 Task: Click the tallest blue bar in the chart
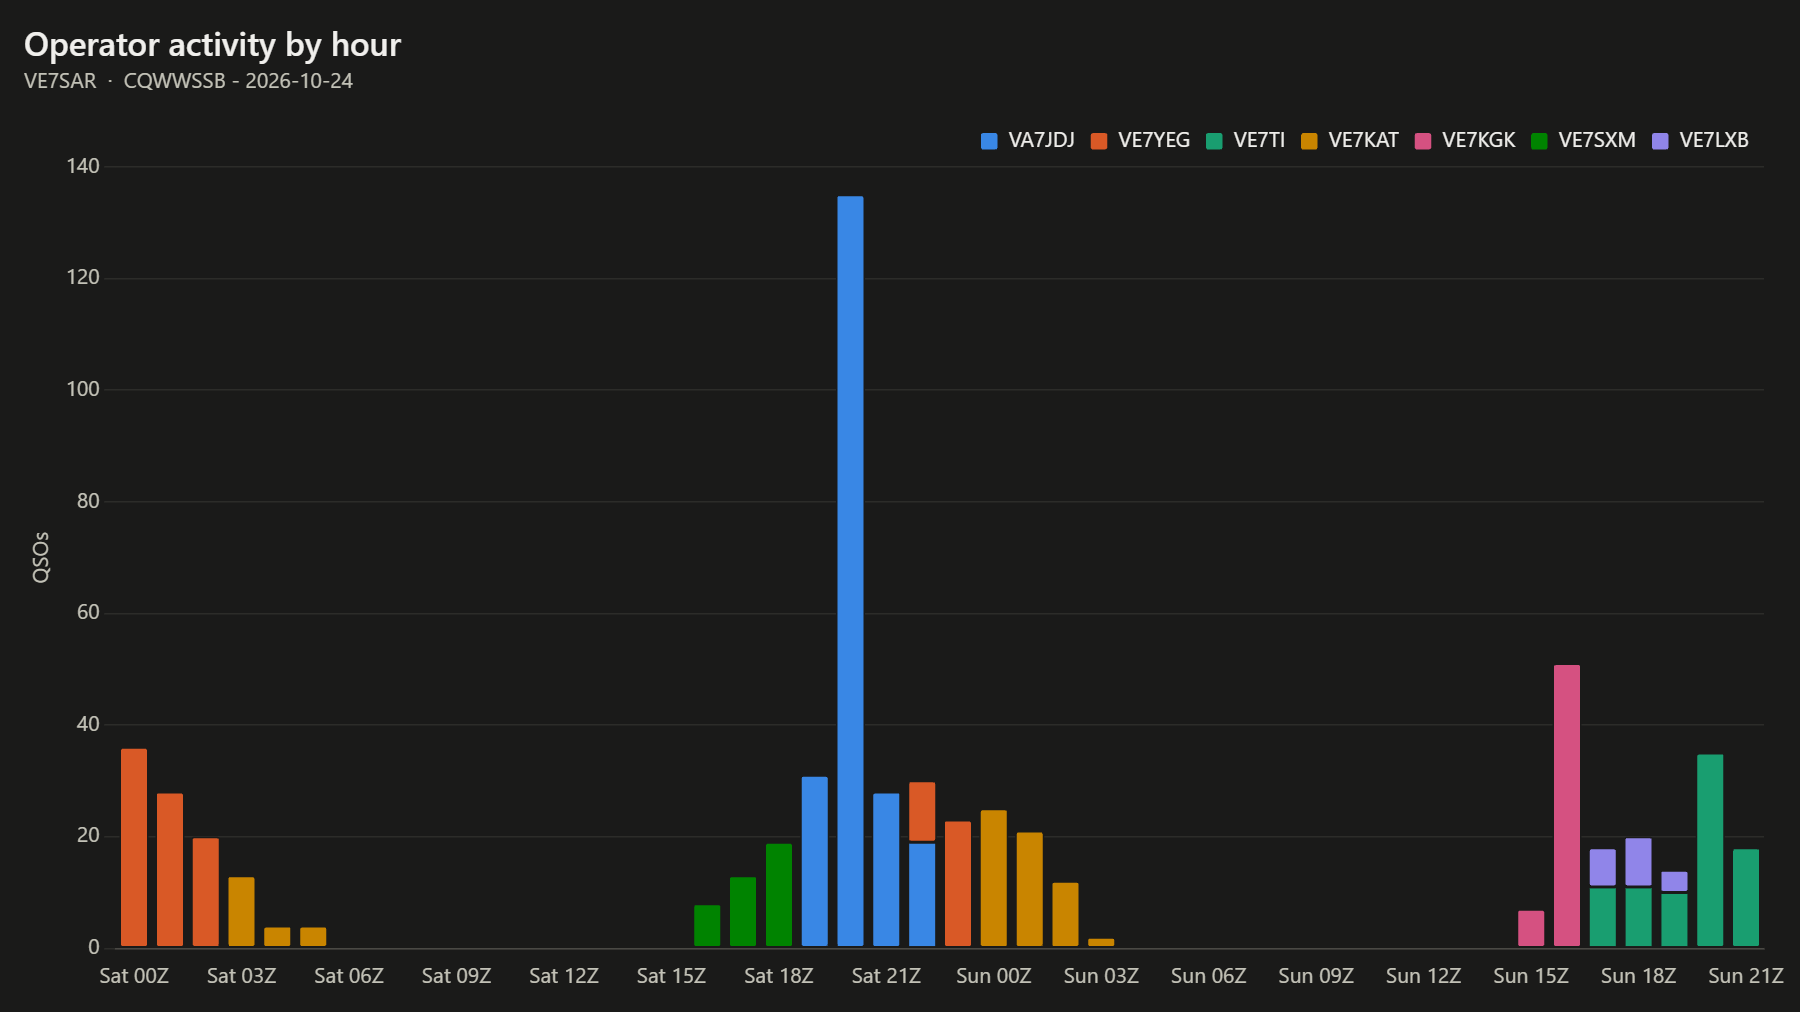[850, 571]
